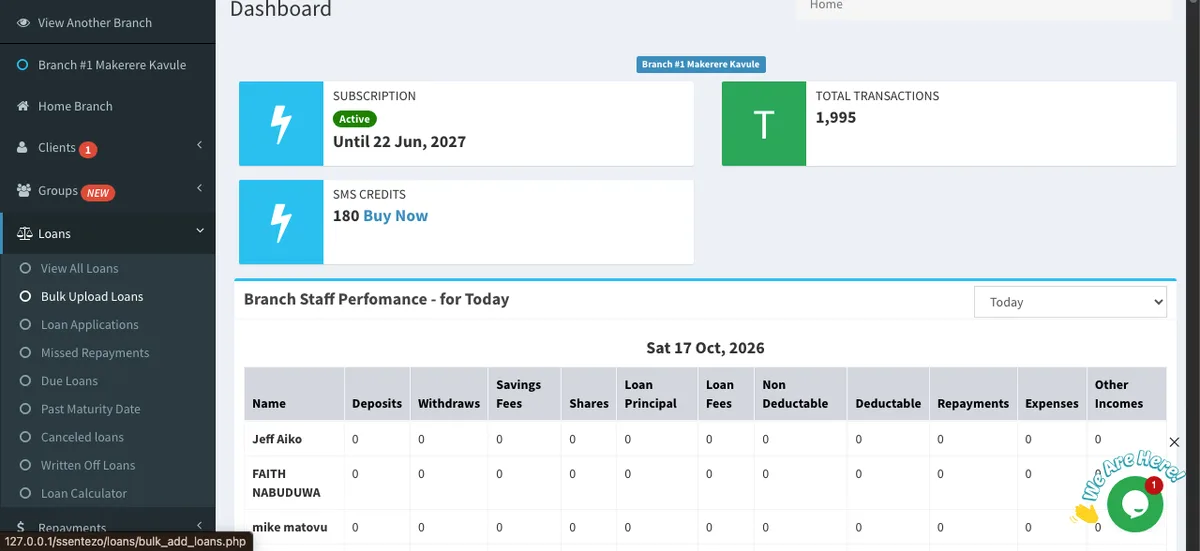The width and height of the screenshot is (1200, 551).
Task: Expand the Groups menu chevron
Action: (199, 188)
